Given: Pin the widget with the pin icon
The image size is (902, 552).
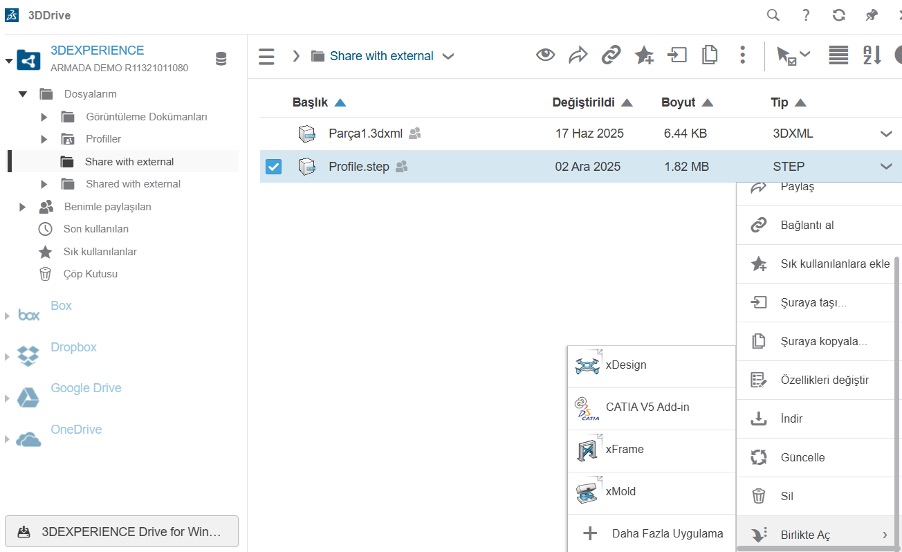Looking at the screenshot, I should click(872, 15).
